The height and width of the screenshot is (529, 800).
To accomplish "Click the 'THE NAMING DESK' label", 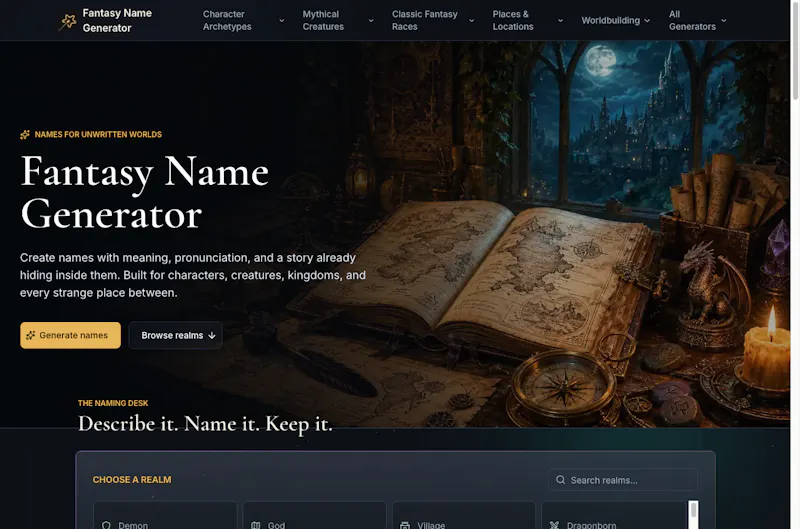I will 113,403.
